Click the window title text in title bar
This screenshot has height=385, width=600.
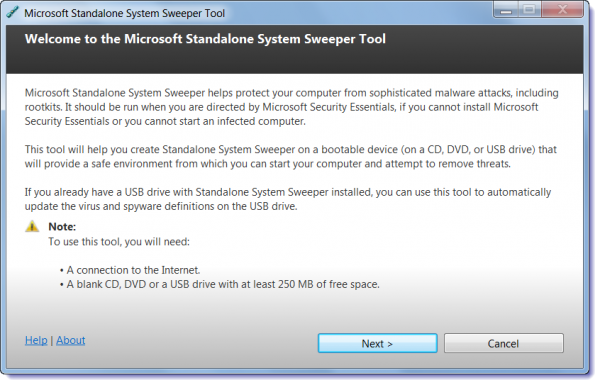tap(124, 13)
